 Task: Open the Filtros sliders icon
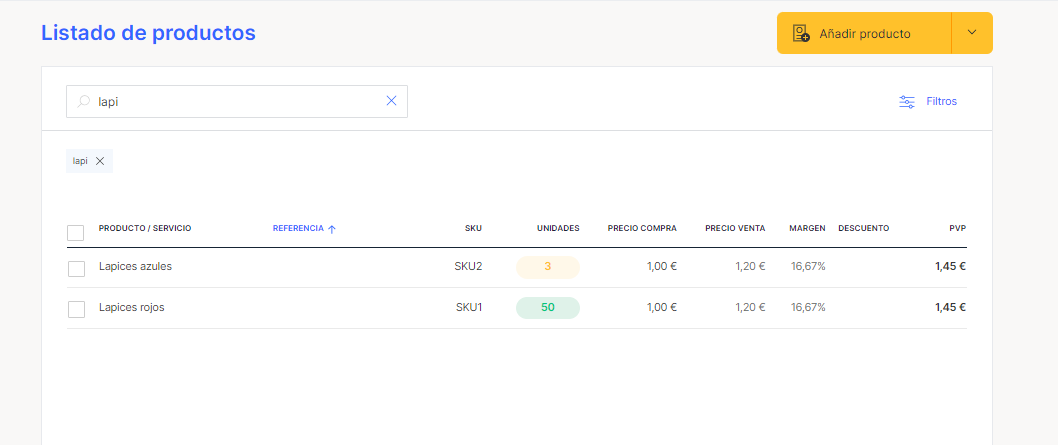(x=907, y=102)
